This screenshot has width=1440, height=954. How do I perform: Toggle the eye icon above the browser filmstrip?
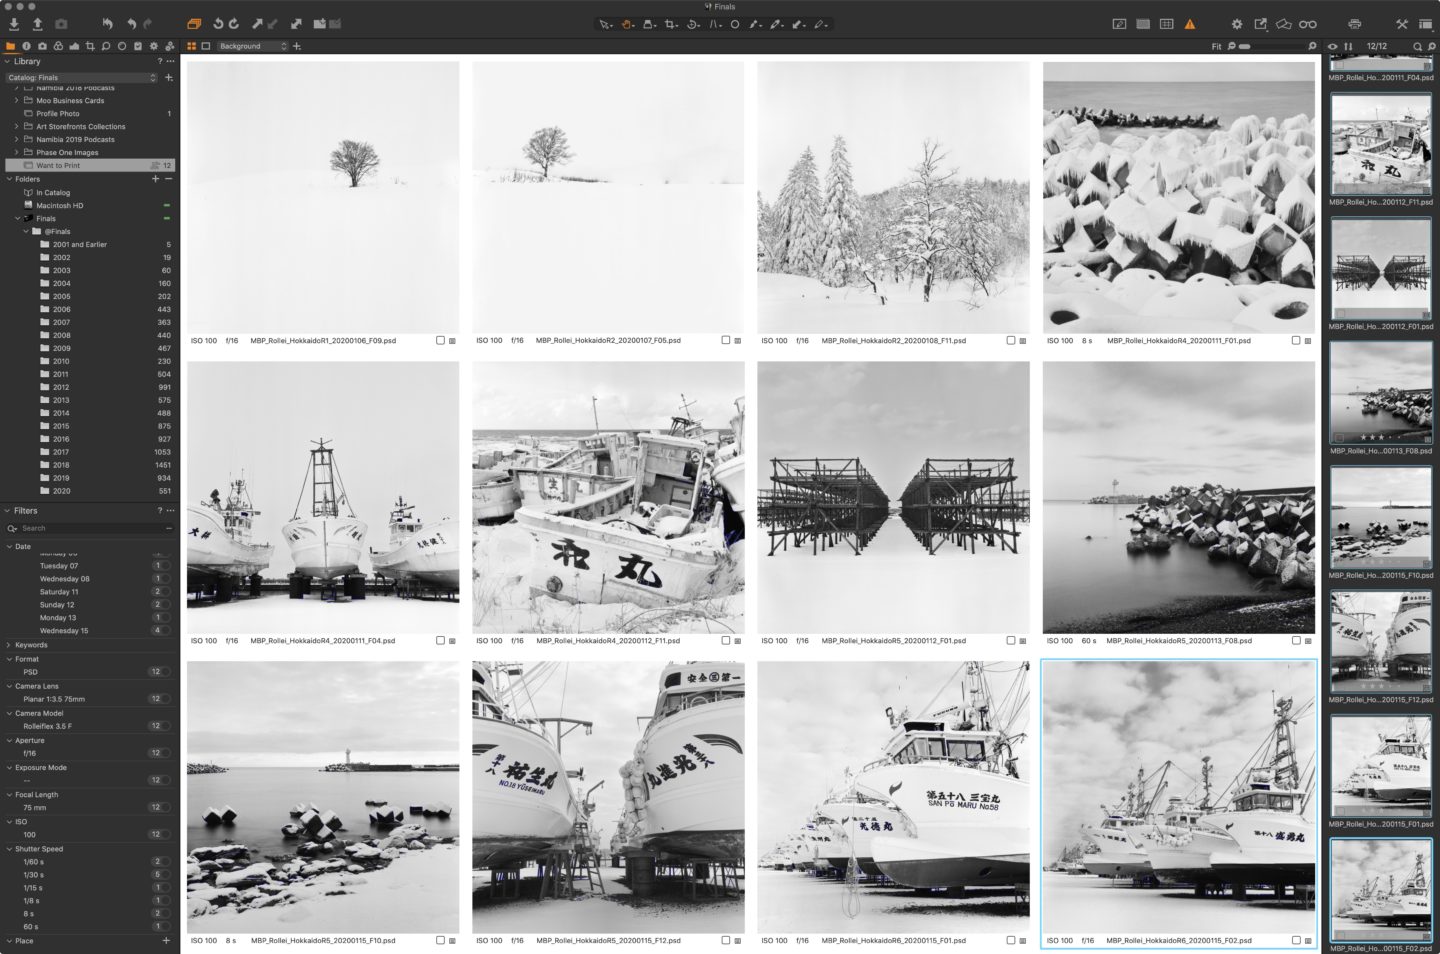[1332, 46]
